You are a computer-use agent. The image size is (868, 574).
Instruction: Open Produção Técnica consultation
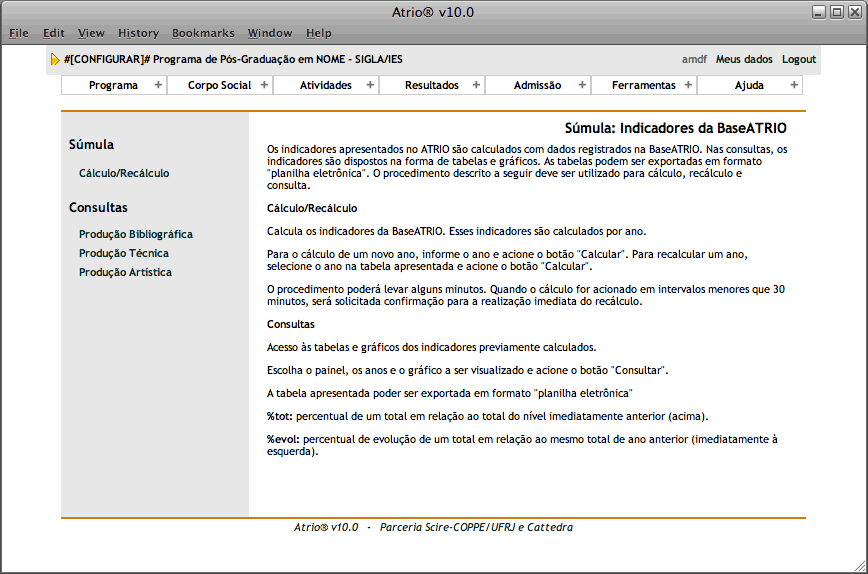tap(124, 253)
